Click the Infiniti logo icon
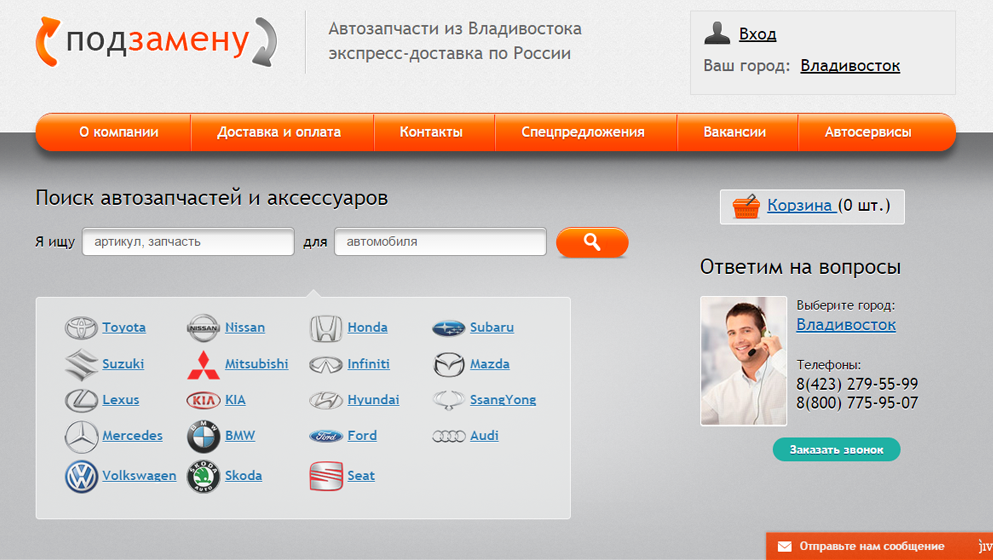This screenshot has width=993, height=560. pos(326,365)
